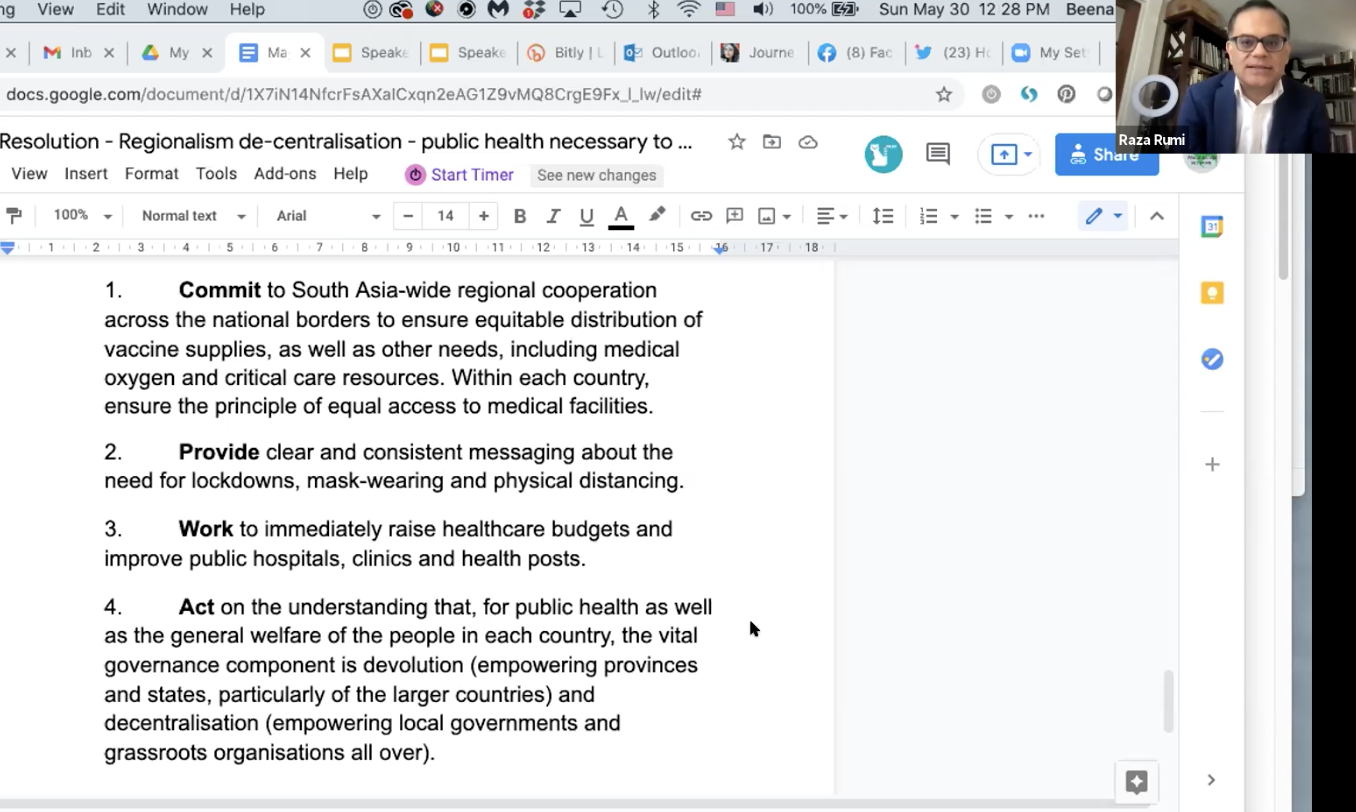This screenshot has height=812, width=1356.
Task: Click the paint format icon
Action: (x=14, y=216)
